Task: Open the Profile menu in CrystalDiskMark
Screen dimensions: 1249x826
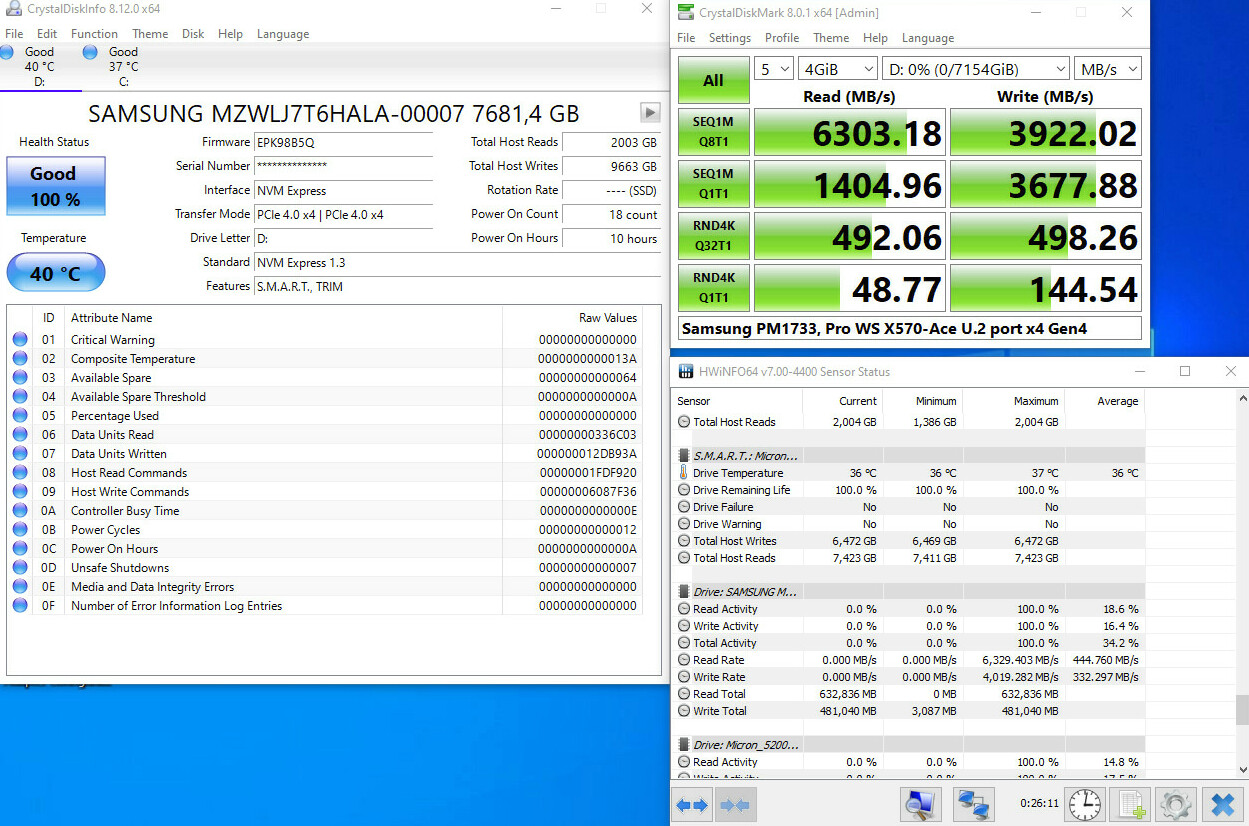Action: (782, 38)
